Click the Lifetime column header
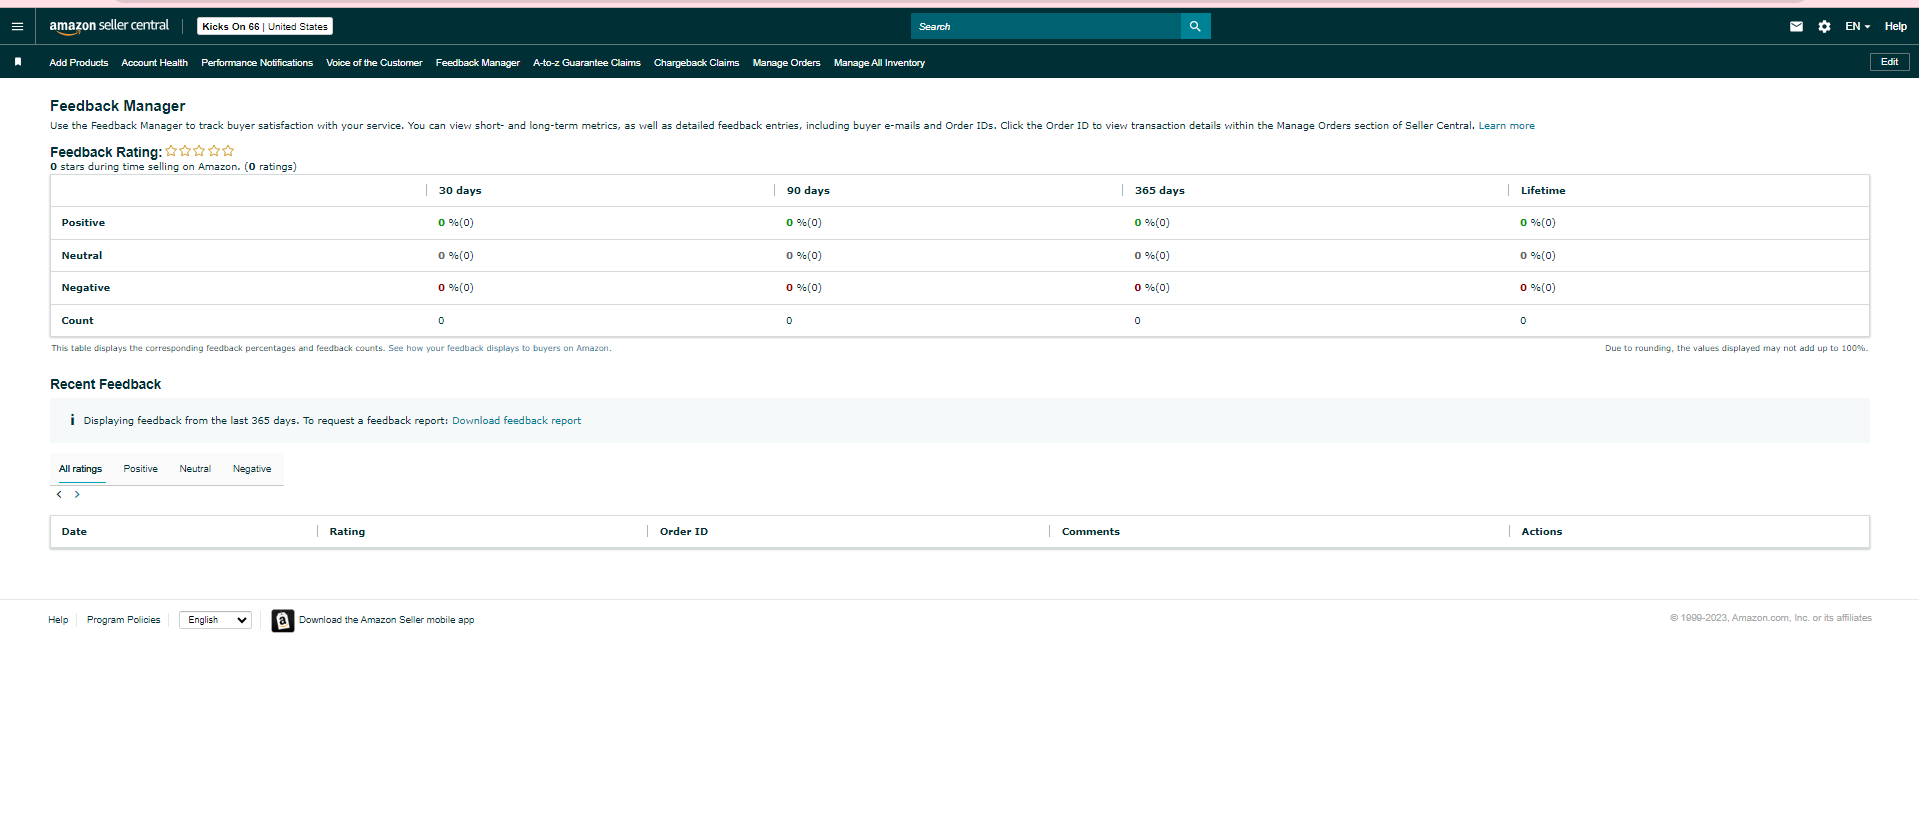 1543,190
